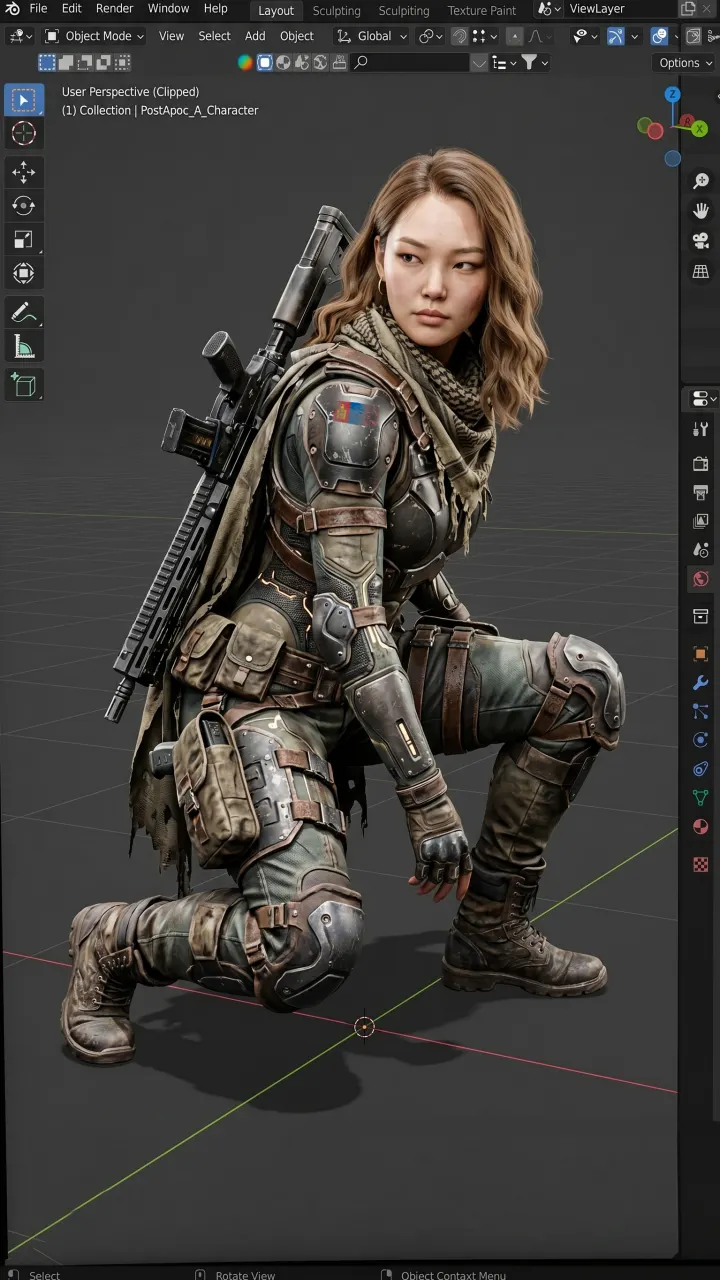The width and height of the screenshot is (720, 1280).
Task: Click the Zoom view magnifier icon
Action: (701, 181)
